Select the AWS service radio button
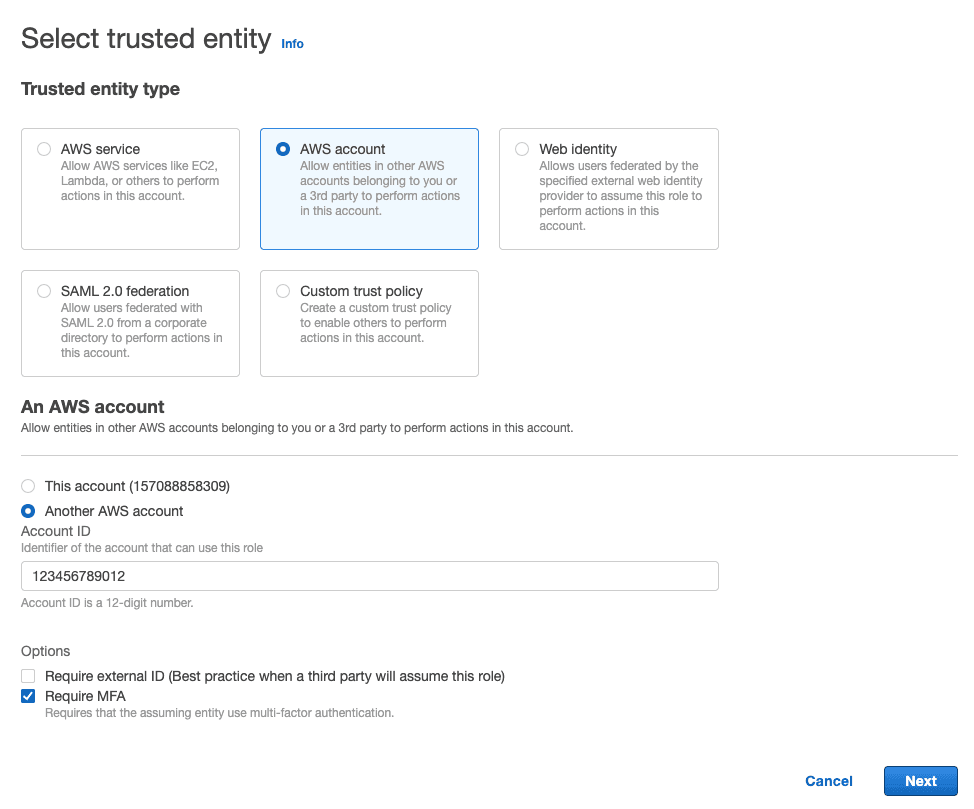The width and height of the screenshot is (974, 809). 43,149
